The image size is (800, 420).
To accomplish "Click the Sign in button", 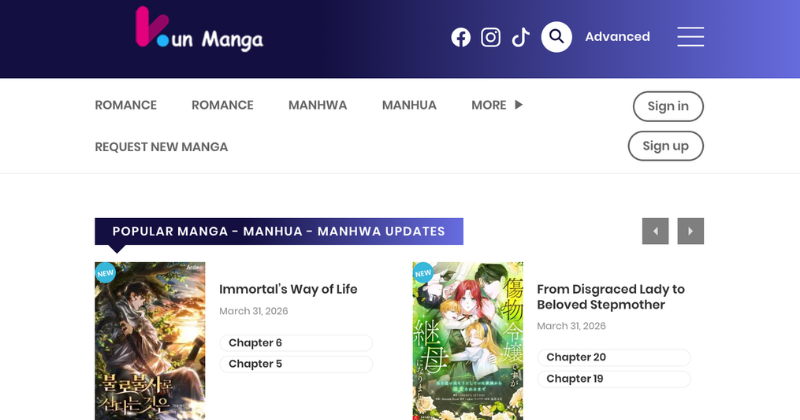I will 668,106.
